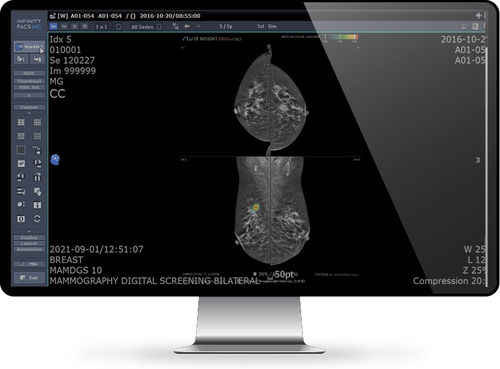Viewport: 500px width, 369px height.
Task: Click the information 'i' icon
Action: point(37,205)
